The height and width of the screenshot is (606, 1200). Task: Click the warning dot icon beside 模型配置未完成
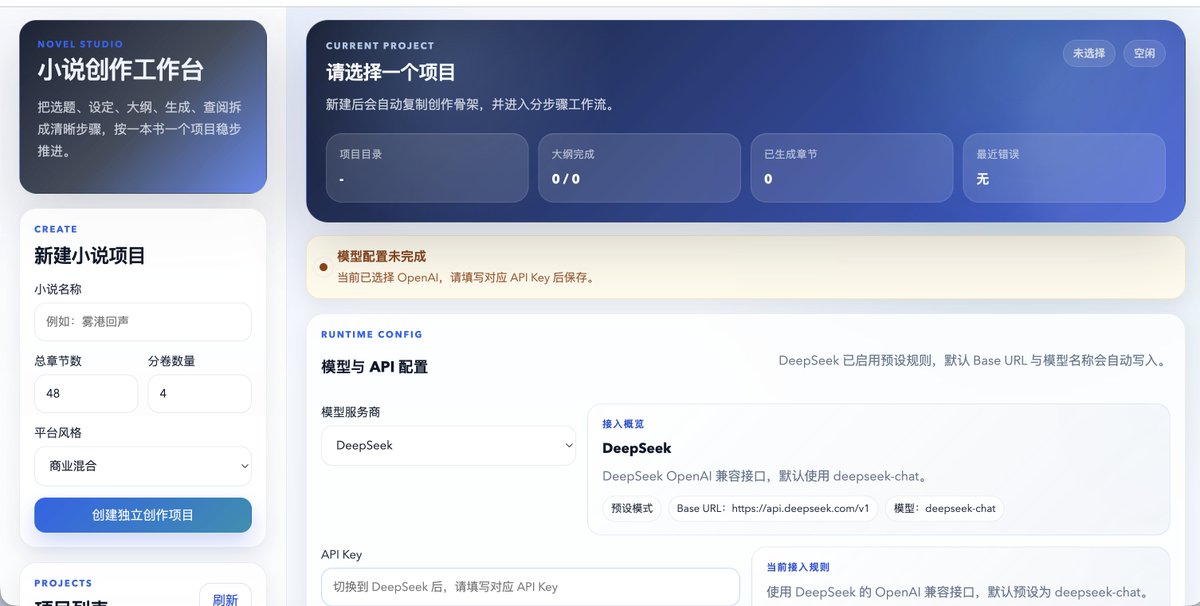pyautogui.click(x=323, y=267)
